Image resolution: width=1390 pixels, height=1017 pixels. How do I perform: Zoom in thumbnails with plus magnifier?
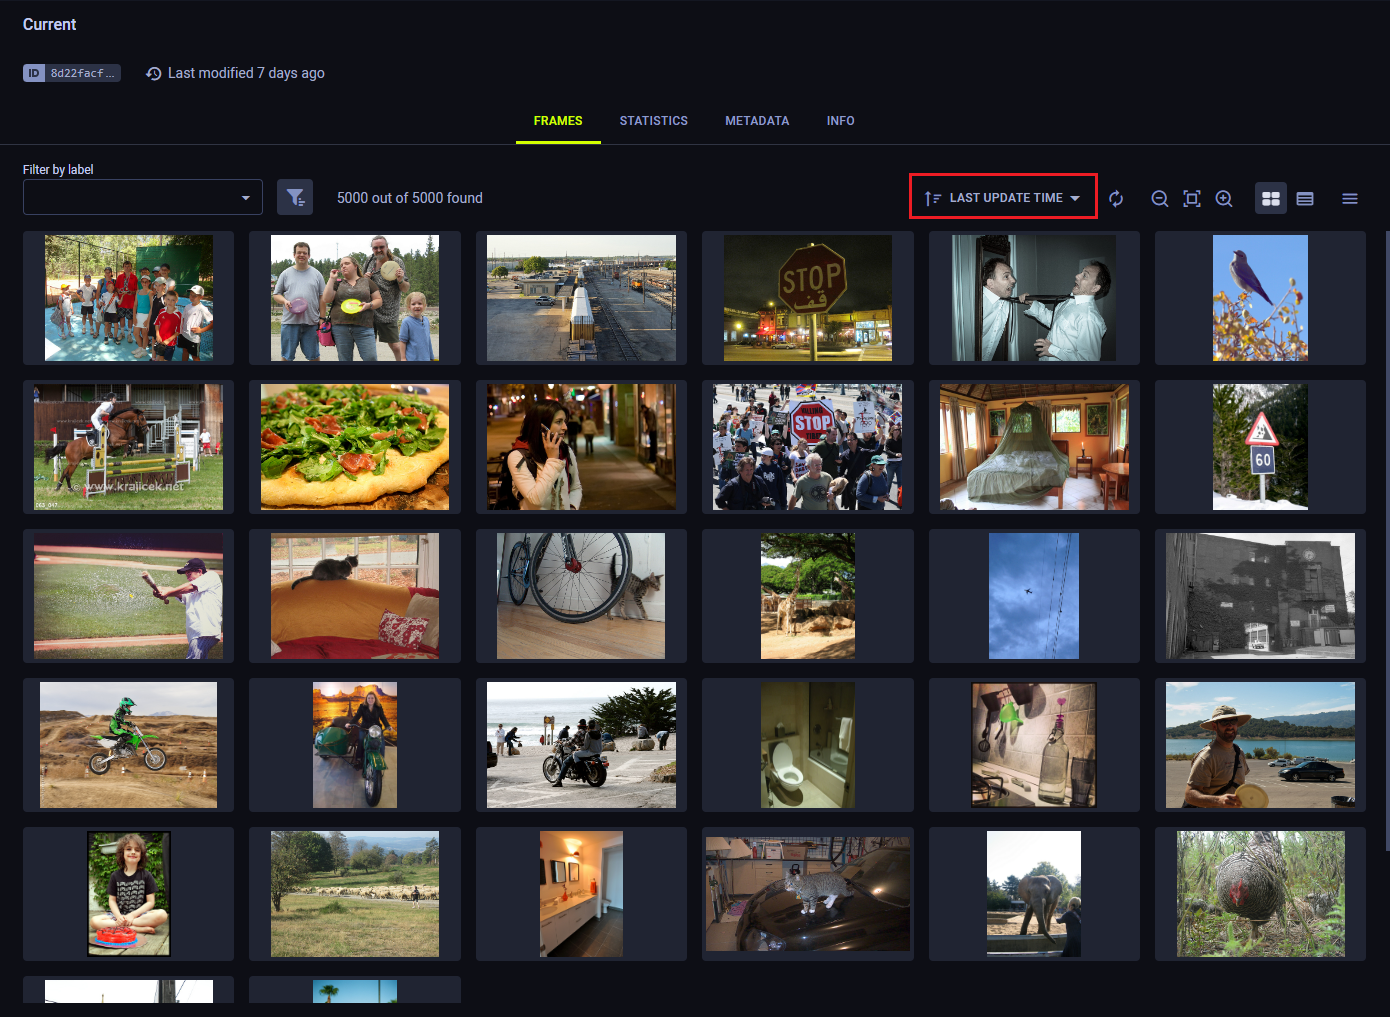pyautogui.click(x=1224, y=199)
